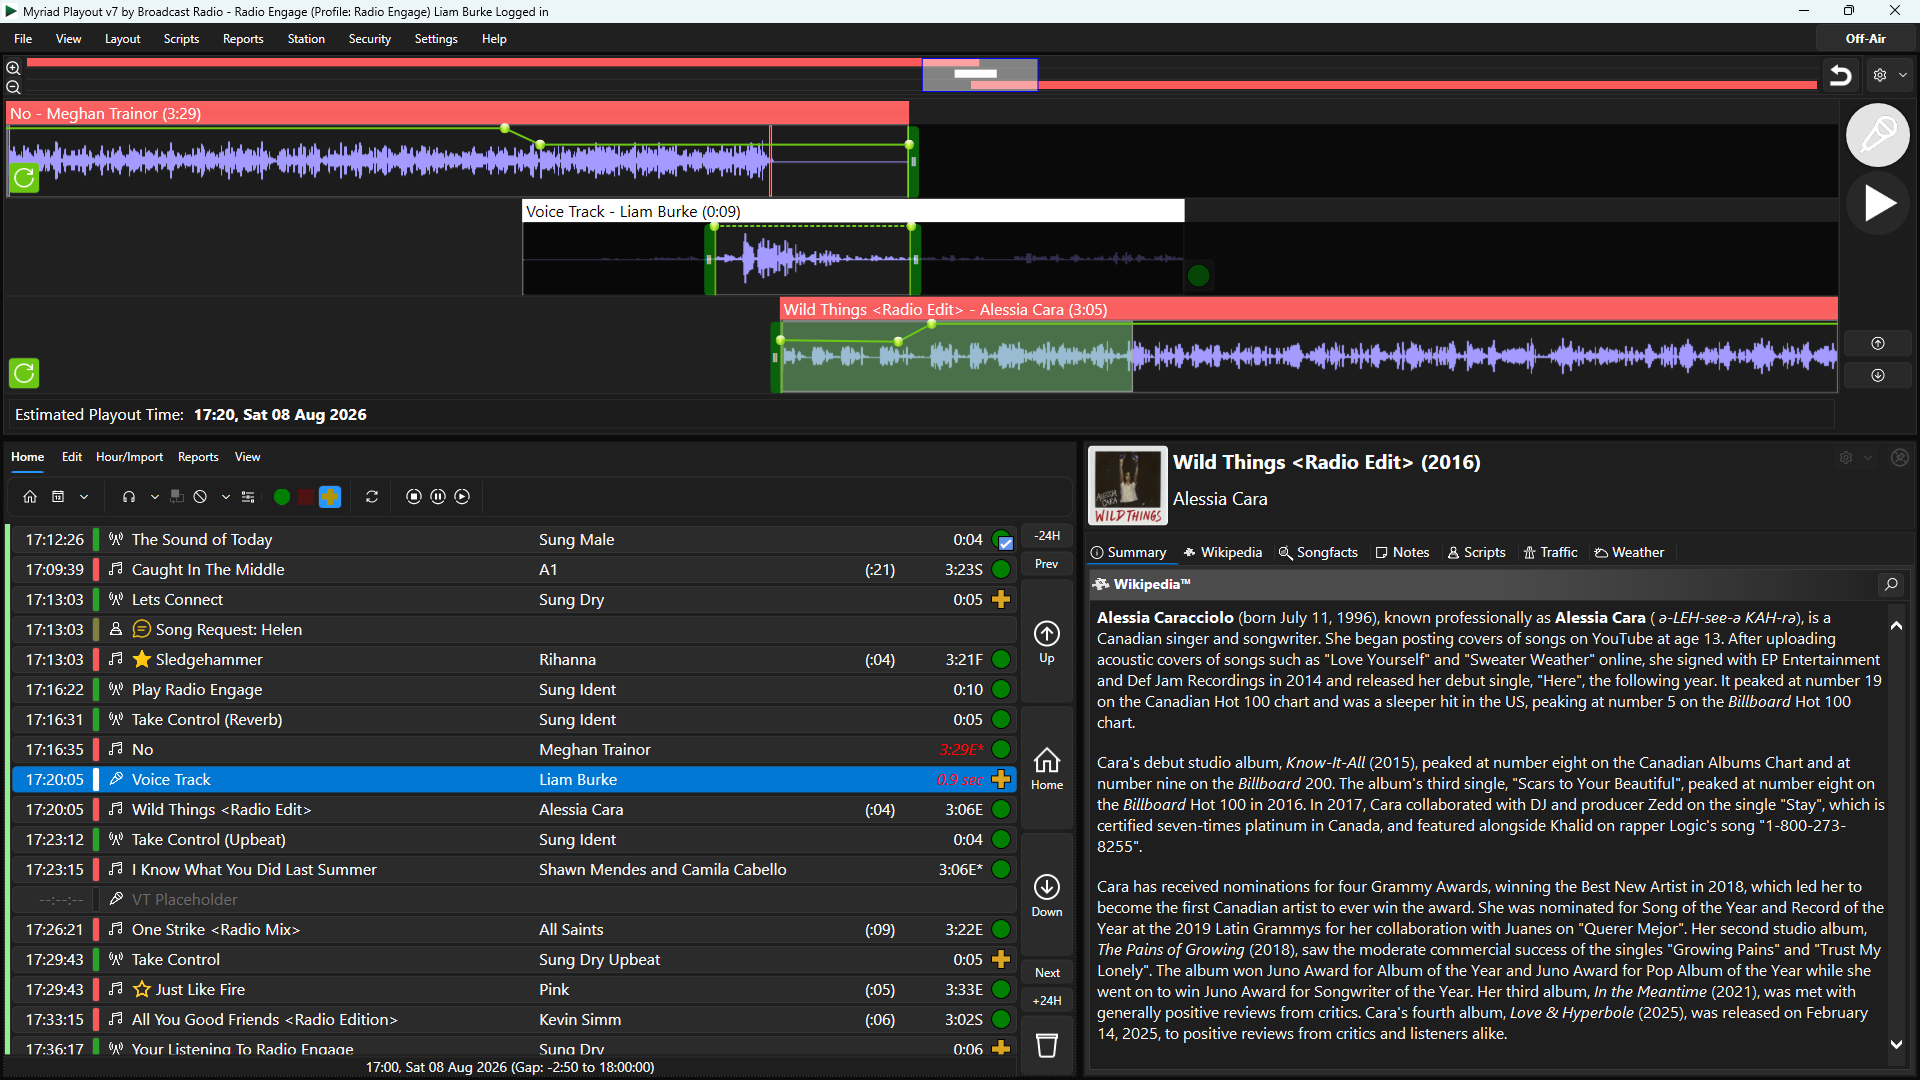The height and width of the screenshot is (1080, 1920).
Task: Open the sliders options icon
Action: point(248,497)
